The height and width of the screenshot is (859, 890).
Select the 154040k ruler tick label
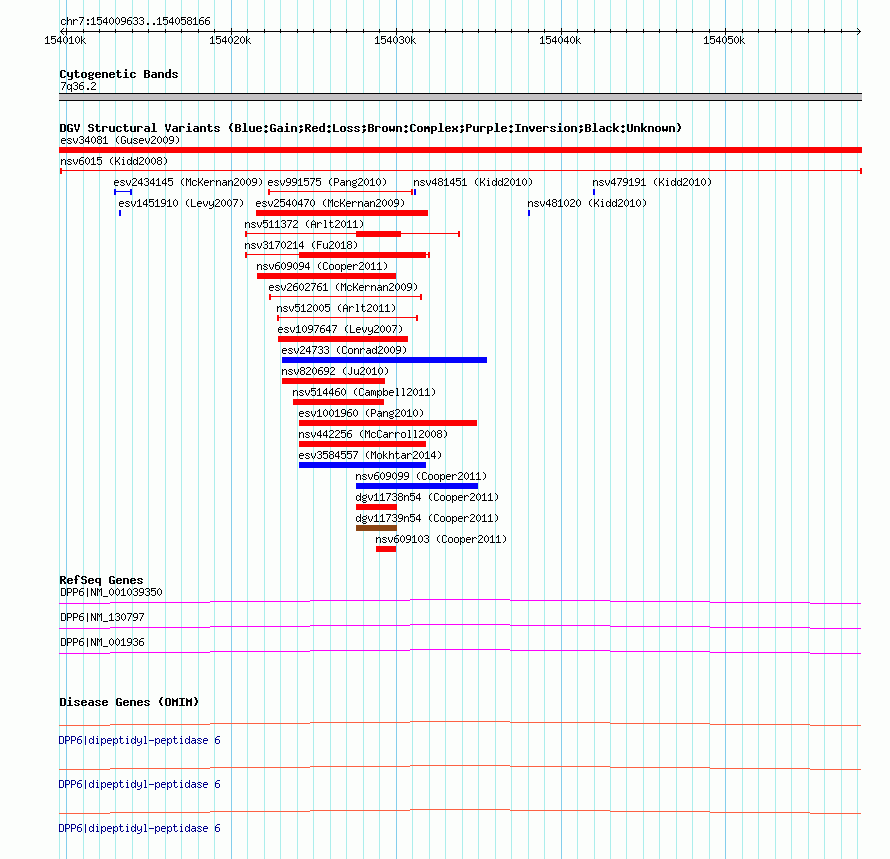[x=560, y=40]
